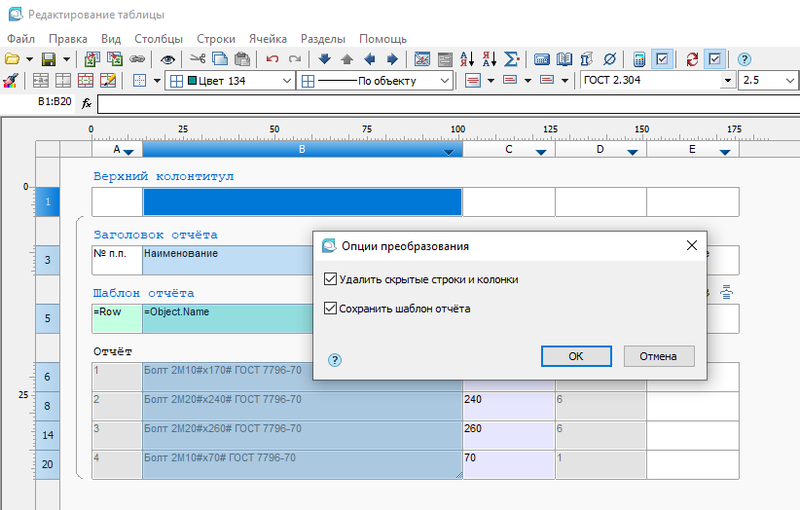Open the Файл menu

(x=21, y=39)
